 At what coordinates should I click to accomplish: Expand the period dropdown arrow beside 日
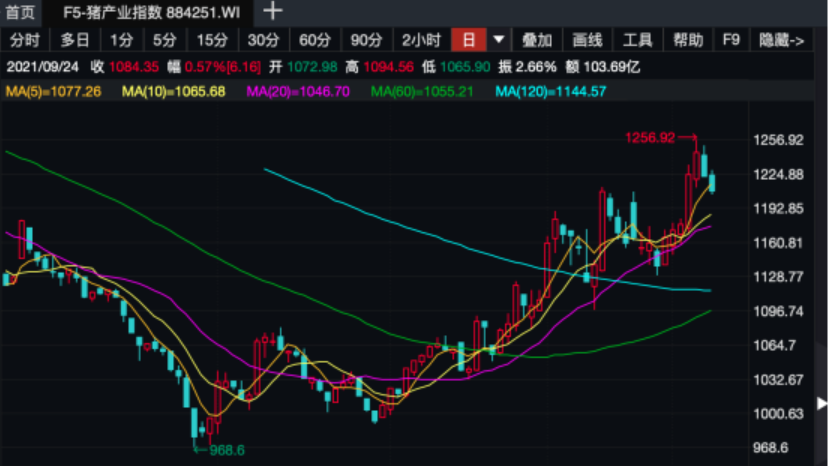pyautogui.click(x=498, y=41)
